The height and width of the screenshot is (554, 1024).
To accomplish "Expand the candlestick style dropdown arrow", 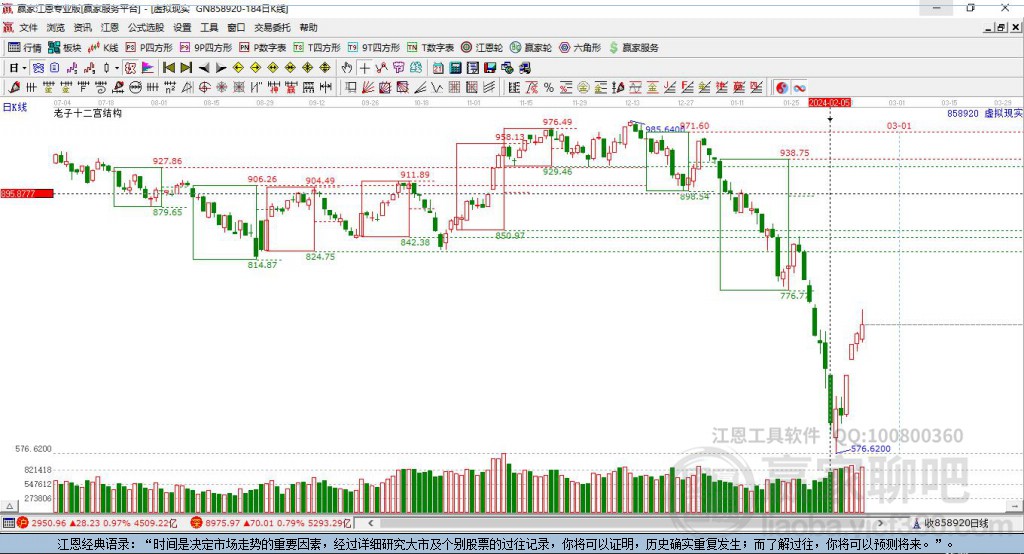I will coord(117,67).
